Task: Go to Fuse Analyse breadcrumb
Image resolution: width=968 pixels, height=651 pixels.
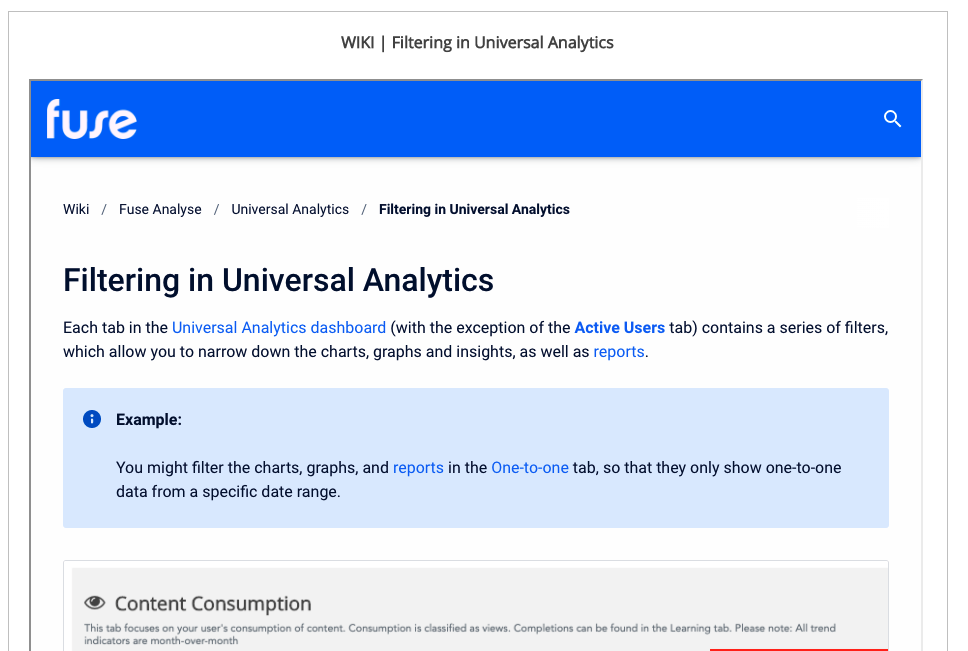Action: 160,209
